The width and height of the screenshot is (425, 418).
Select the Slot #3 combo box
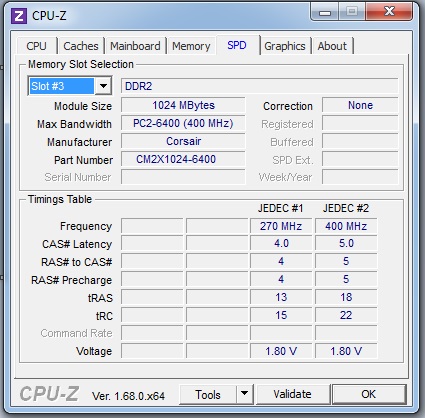click(x=70, y=86)
